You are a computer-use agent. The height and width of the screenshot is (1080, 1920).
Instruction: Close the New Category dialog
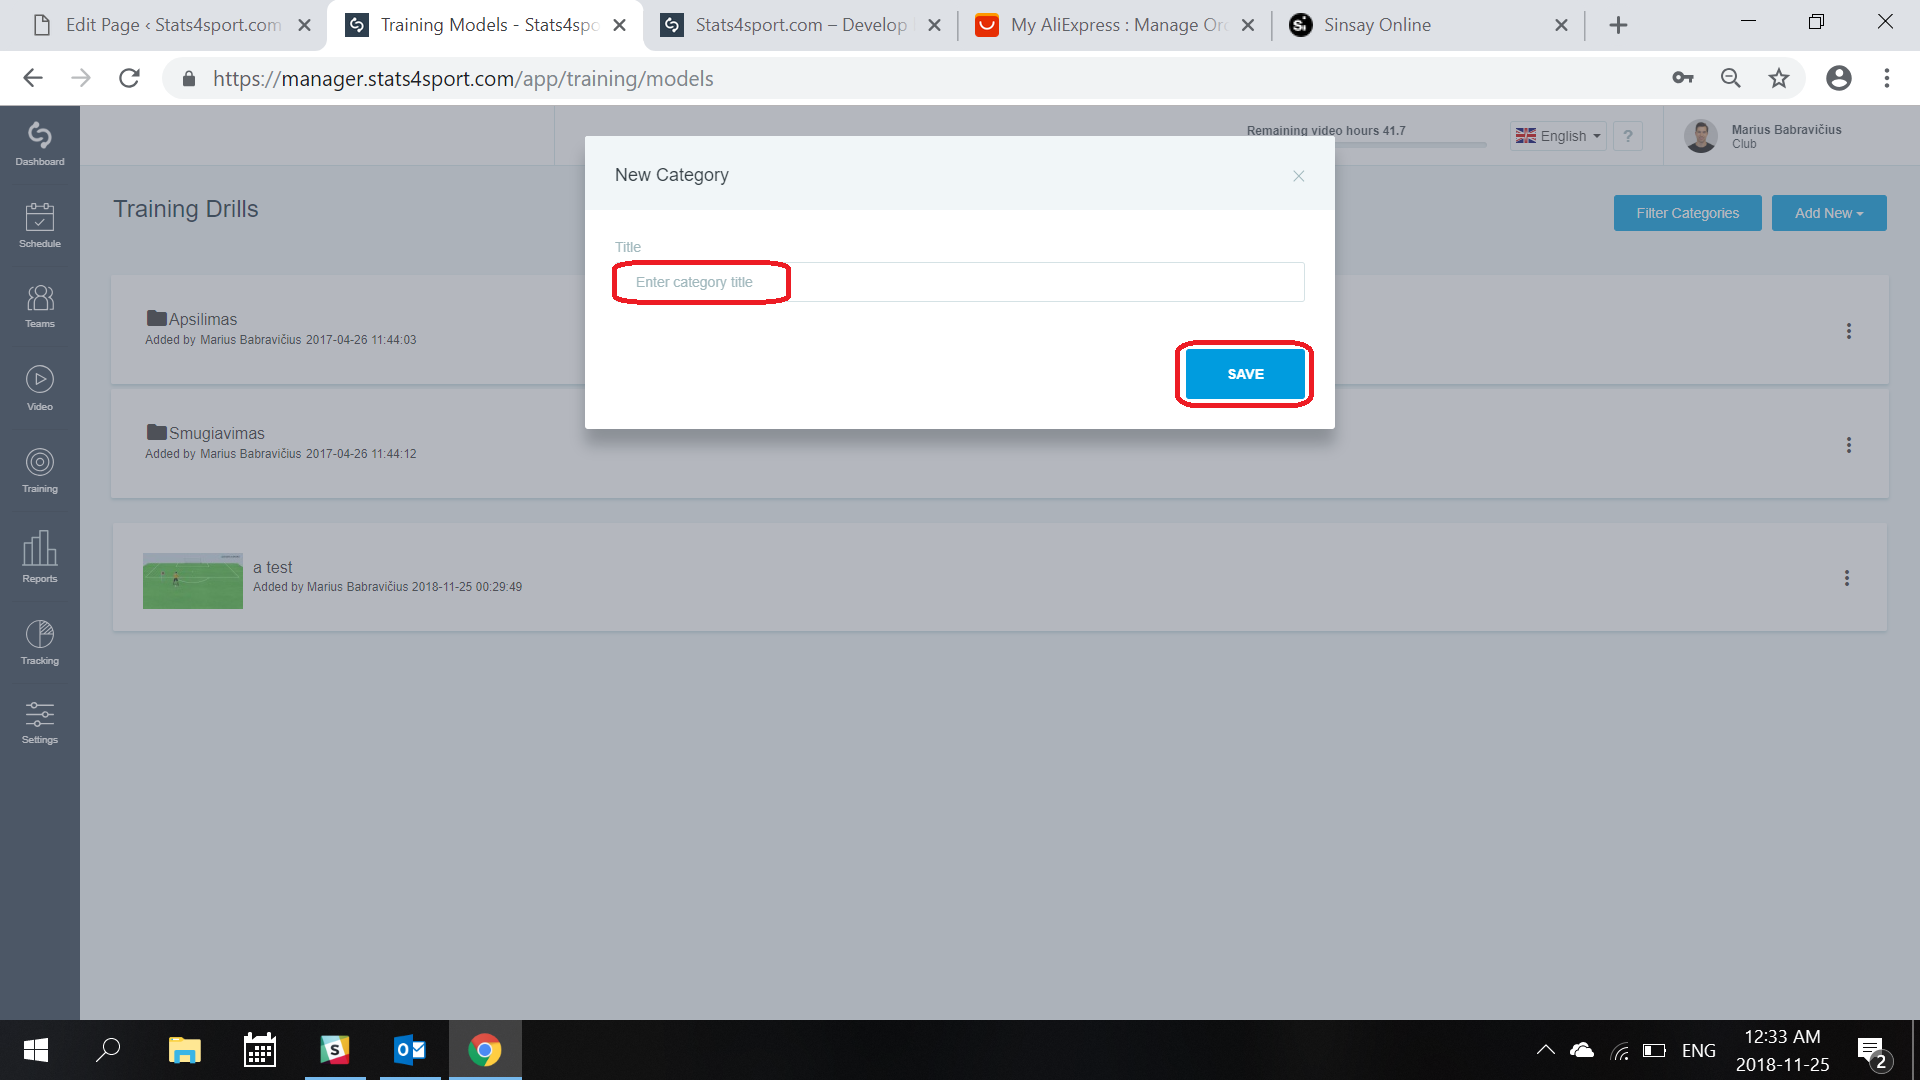click(x=1298, y=176)
